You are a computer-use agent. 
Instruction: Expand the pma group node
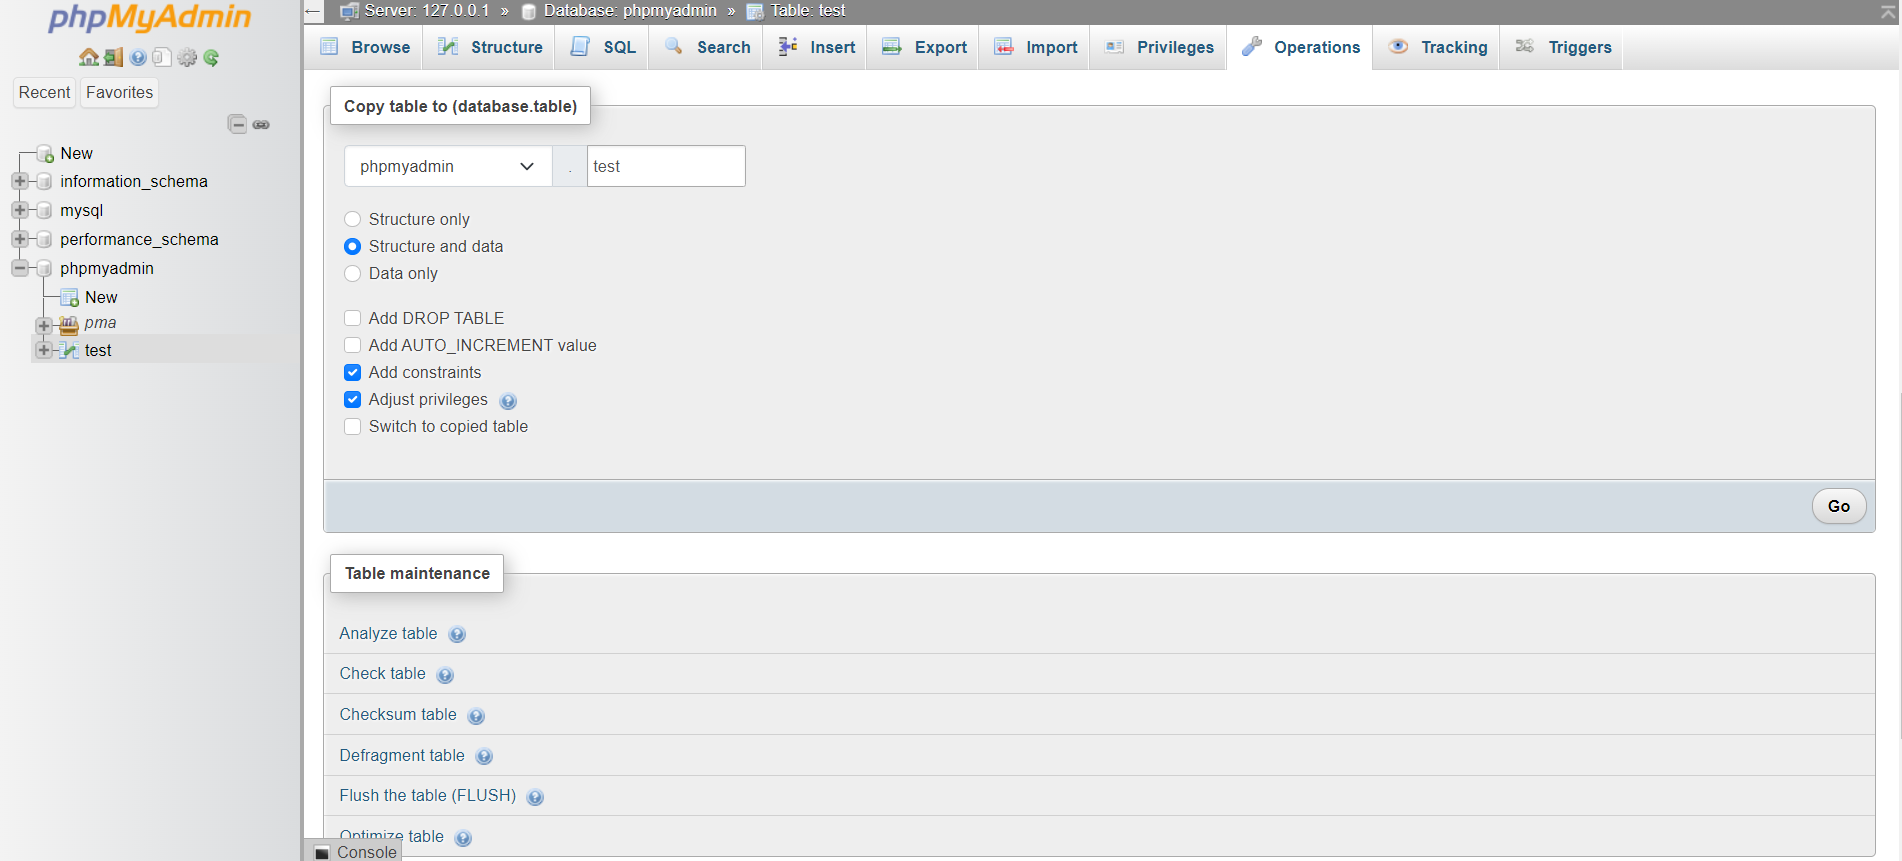tap(43, 325)
